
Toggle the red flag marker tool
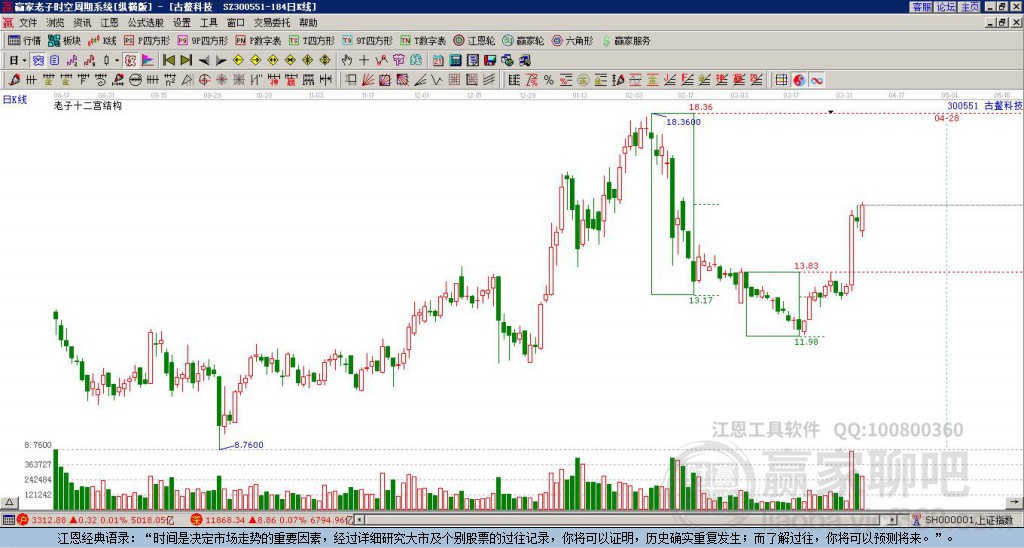(148, 60)
